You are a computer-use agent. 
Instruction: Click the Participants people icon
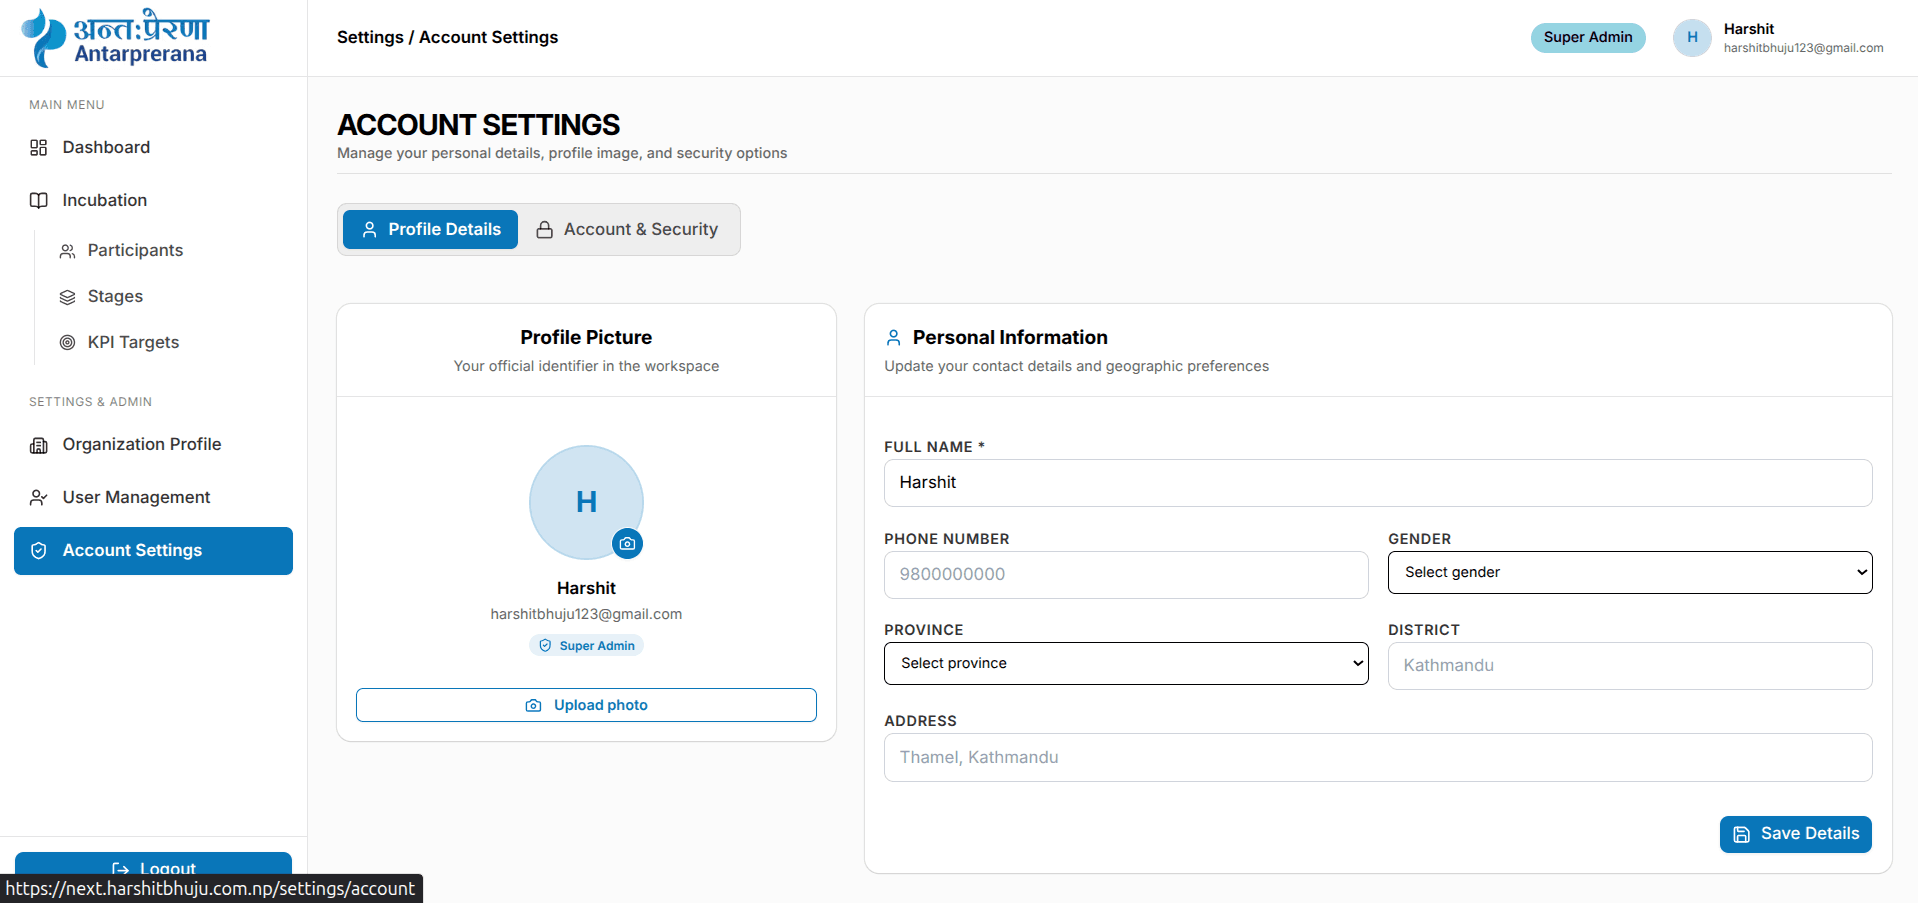pyautogui.click(x=67, y=251)
